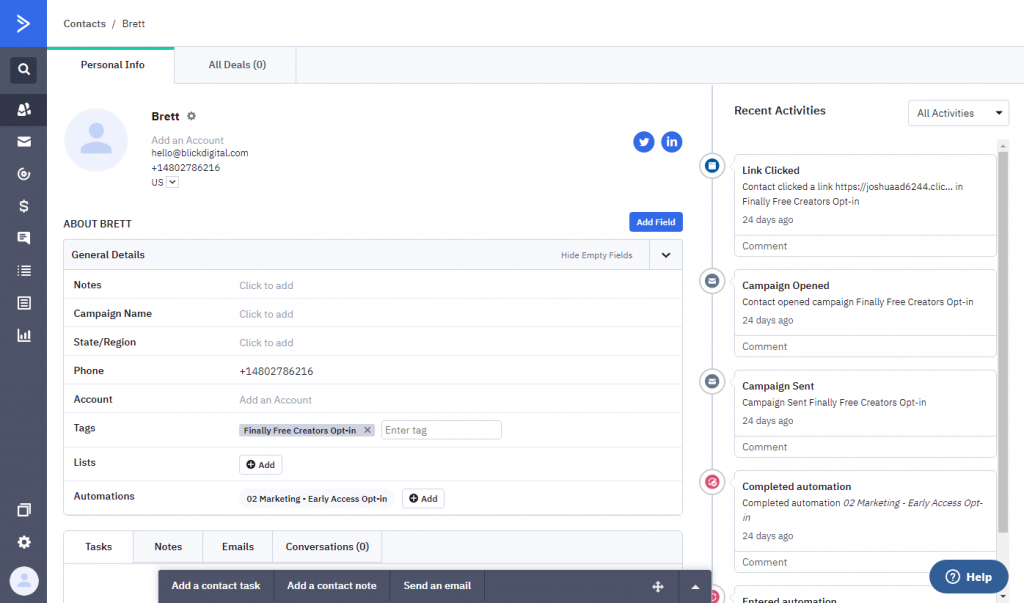Open the All Activities dropdown
The height and width of the screenshot is (603, 1024).
coord(958,113)
